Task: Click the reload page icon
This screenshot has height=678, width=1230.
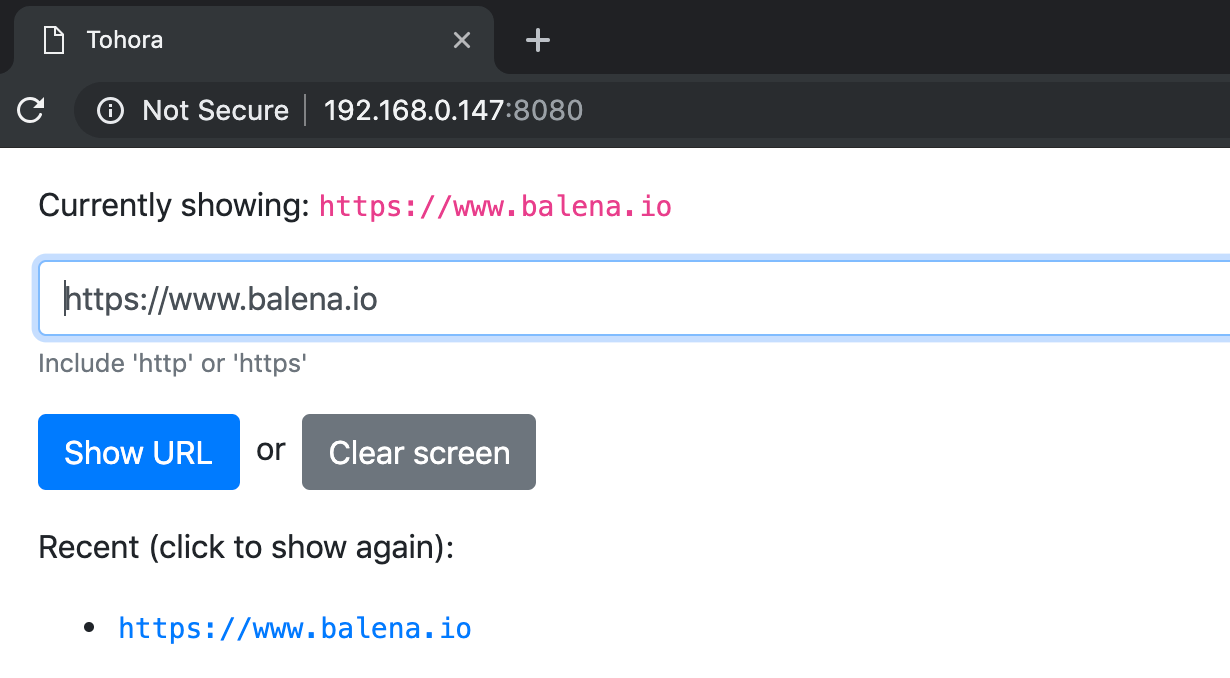Action: click(31, 110)
